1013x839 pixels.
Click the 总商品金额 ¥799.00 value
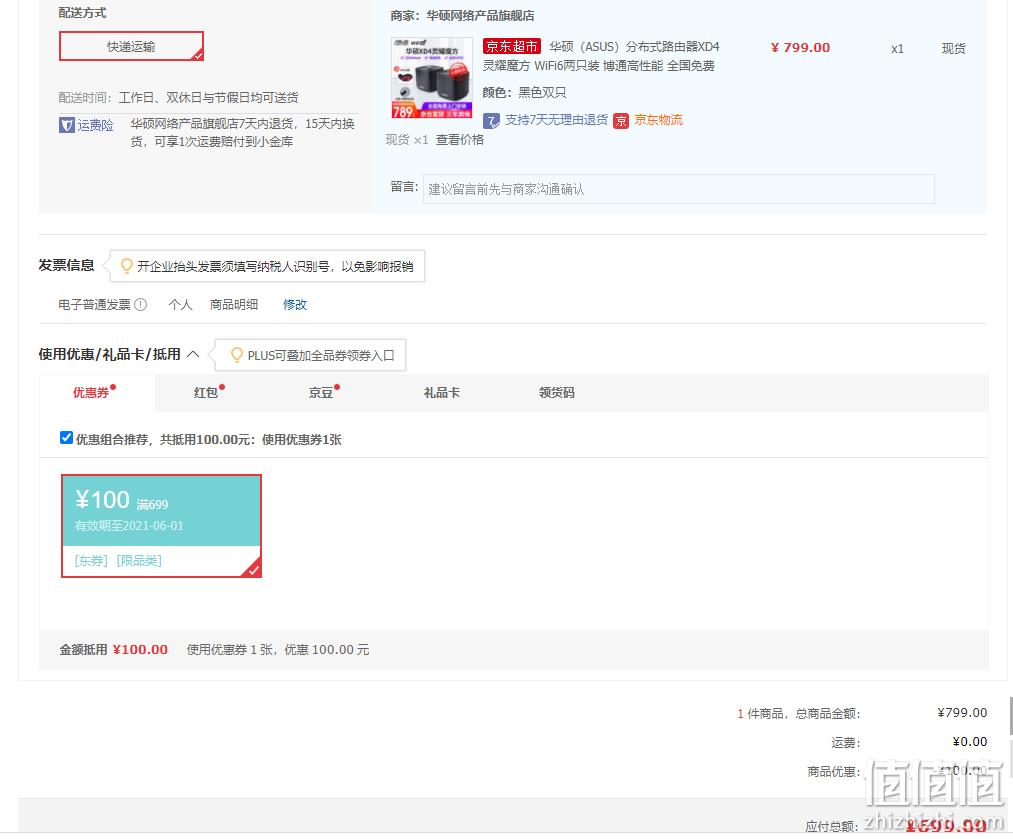(962, 713)
